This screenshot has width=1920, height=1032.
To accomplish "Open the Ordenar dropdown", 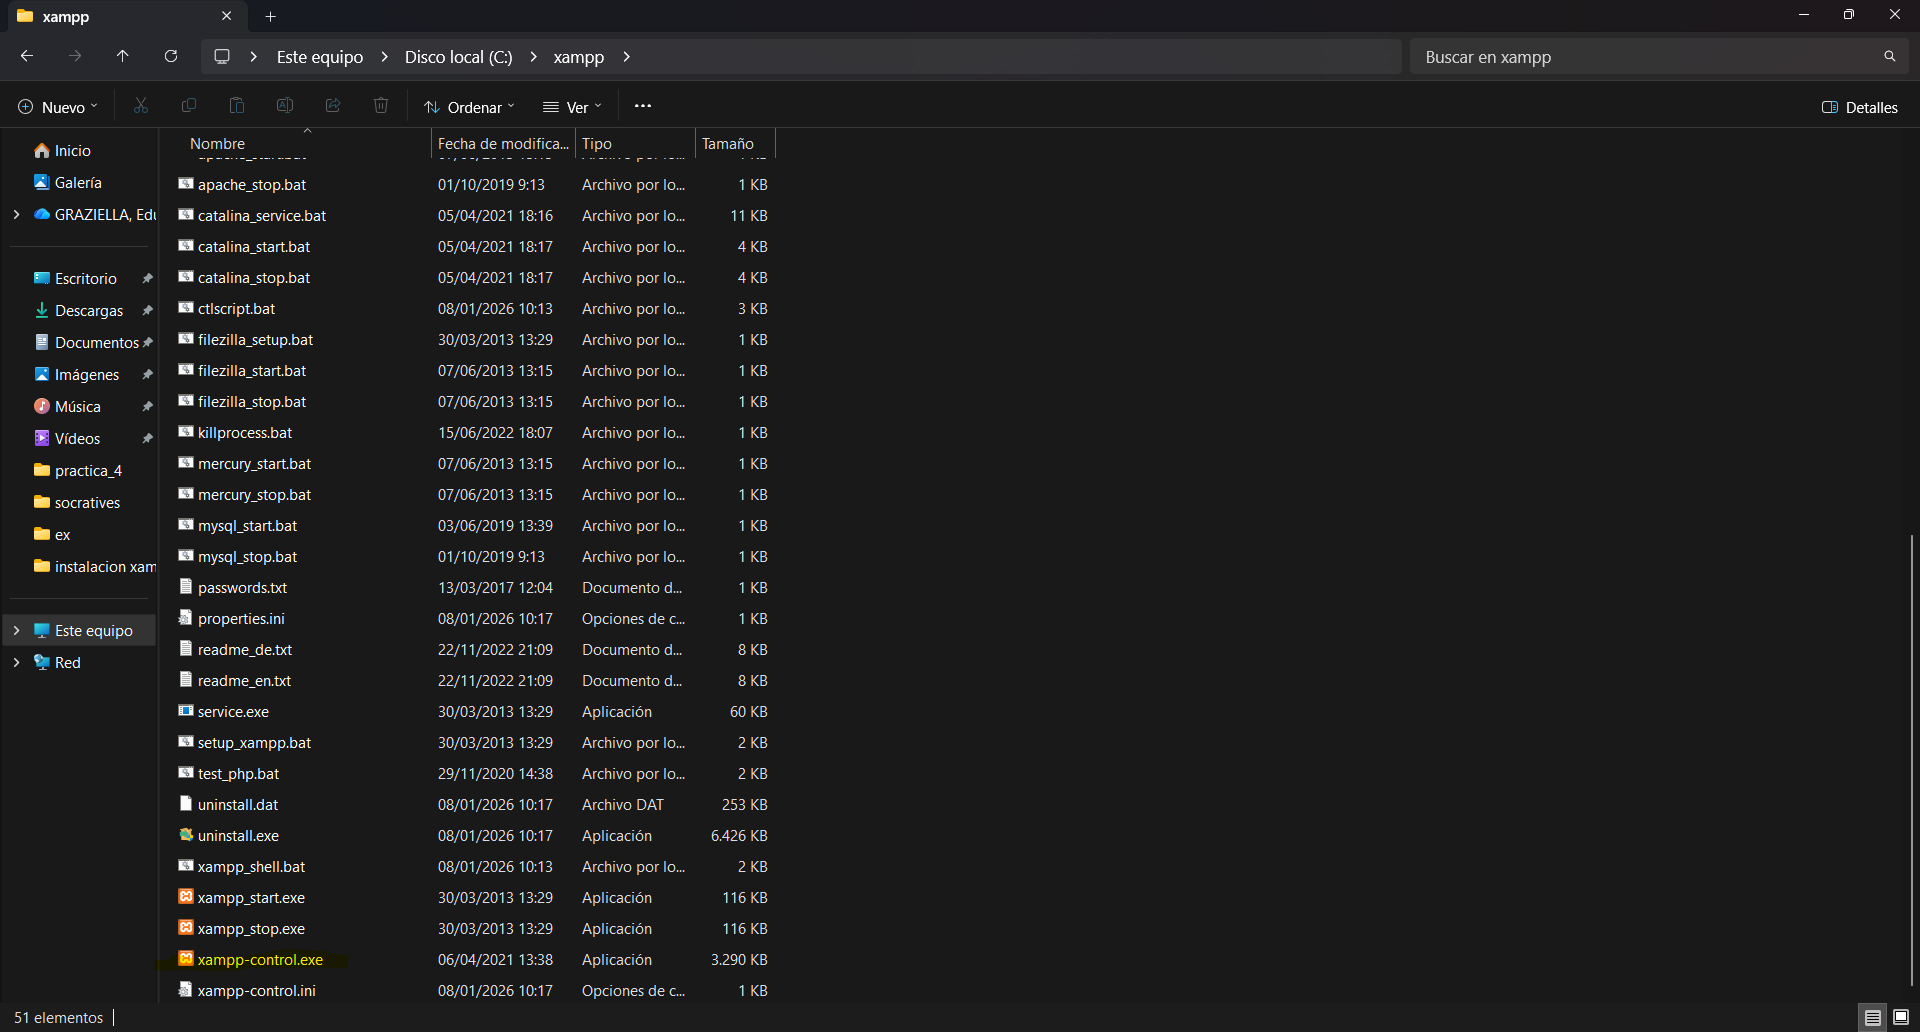I will coord(469,107).
